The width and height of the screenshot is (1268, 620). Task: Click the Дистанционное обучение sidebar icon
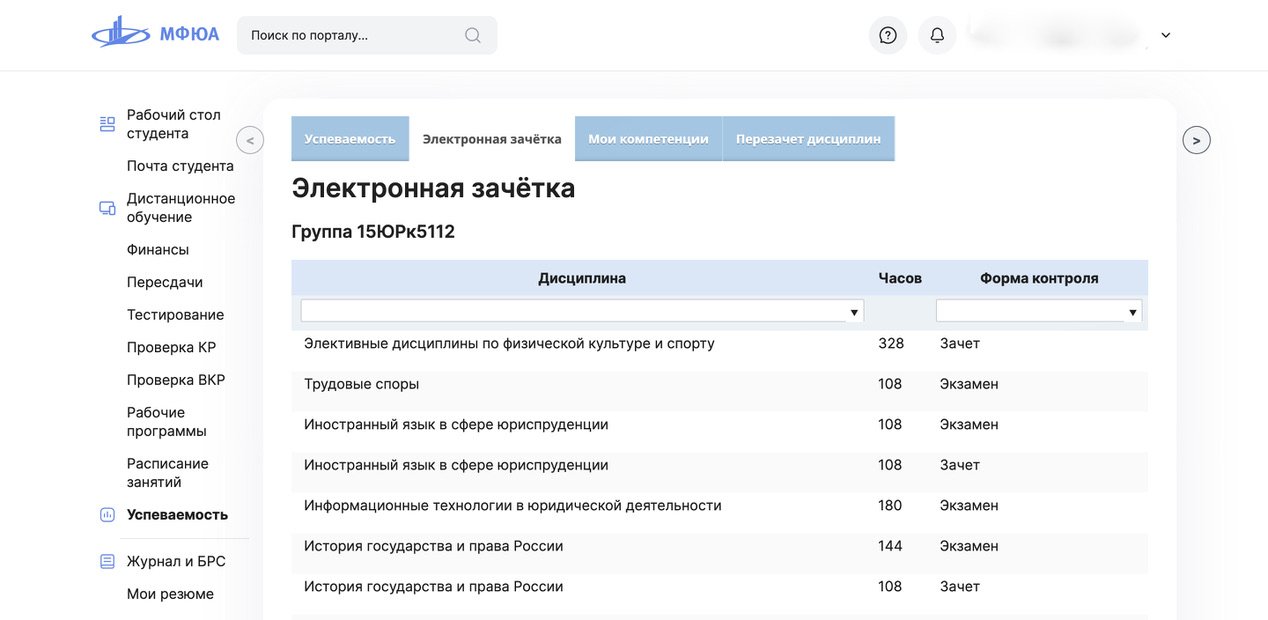click(x=107, y=208)
